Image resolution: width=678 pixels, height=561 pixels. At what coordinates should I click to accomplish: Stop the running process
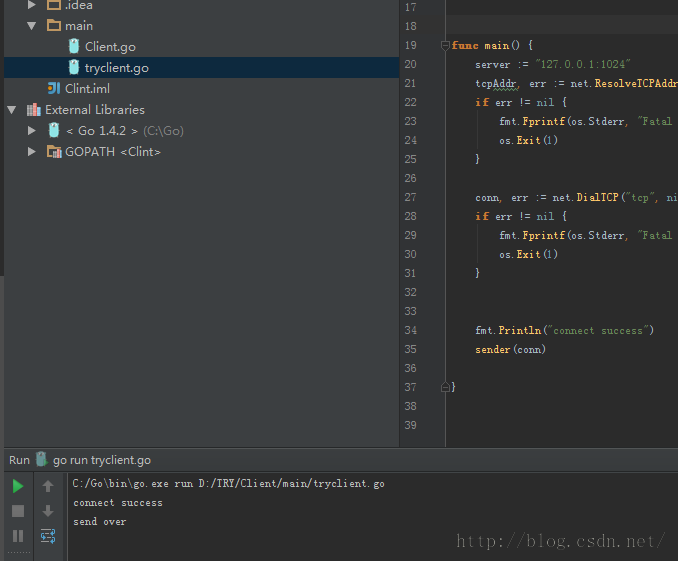[18, 511]
